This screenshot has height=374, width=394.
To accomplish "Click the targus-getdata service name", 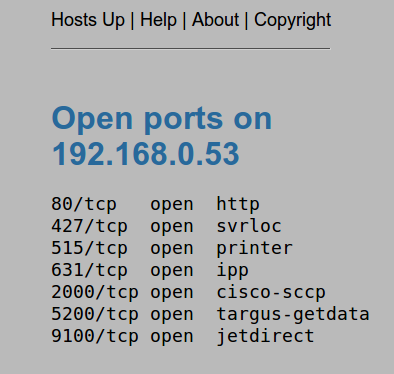I will pos(293,314).
